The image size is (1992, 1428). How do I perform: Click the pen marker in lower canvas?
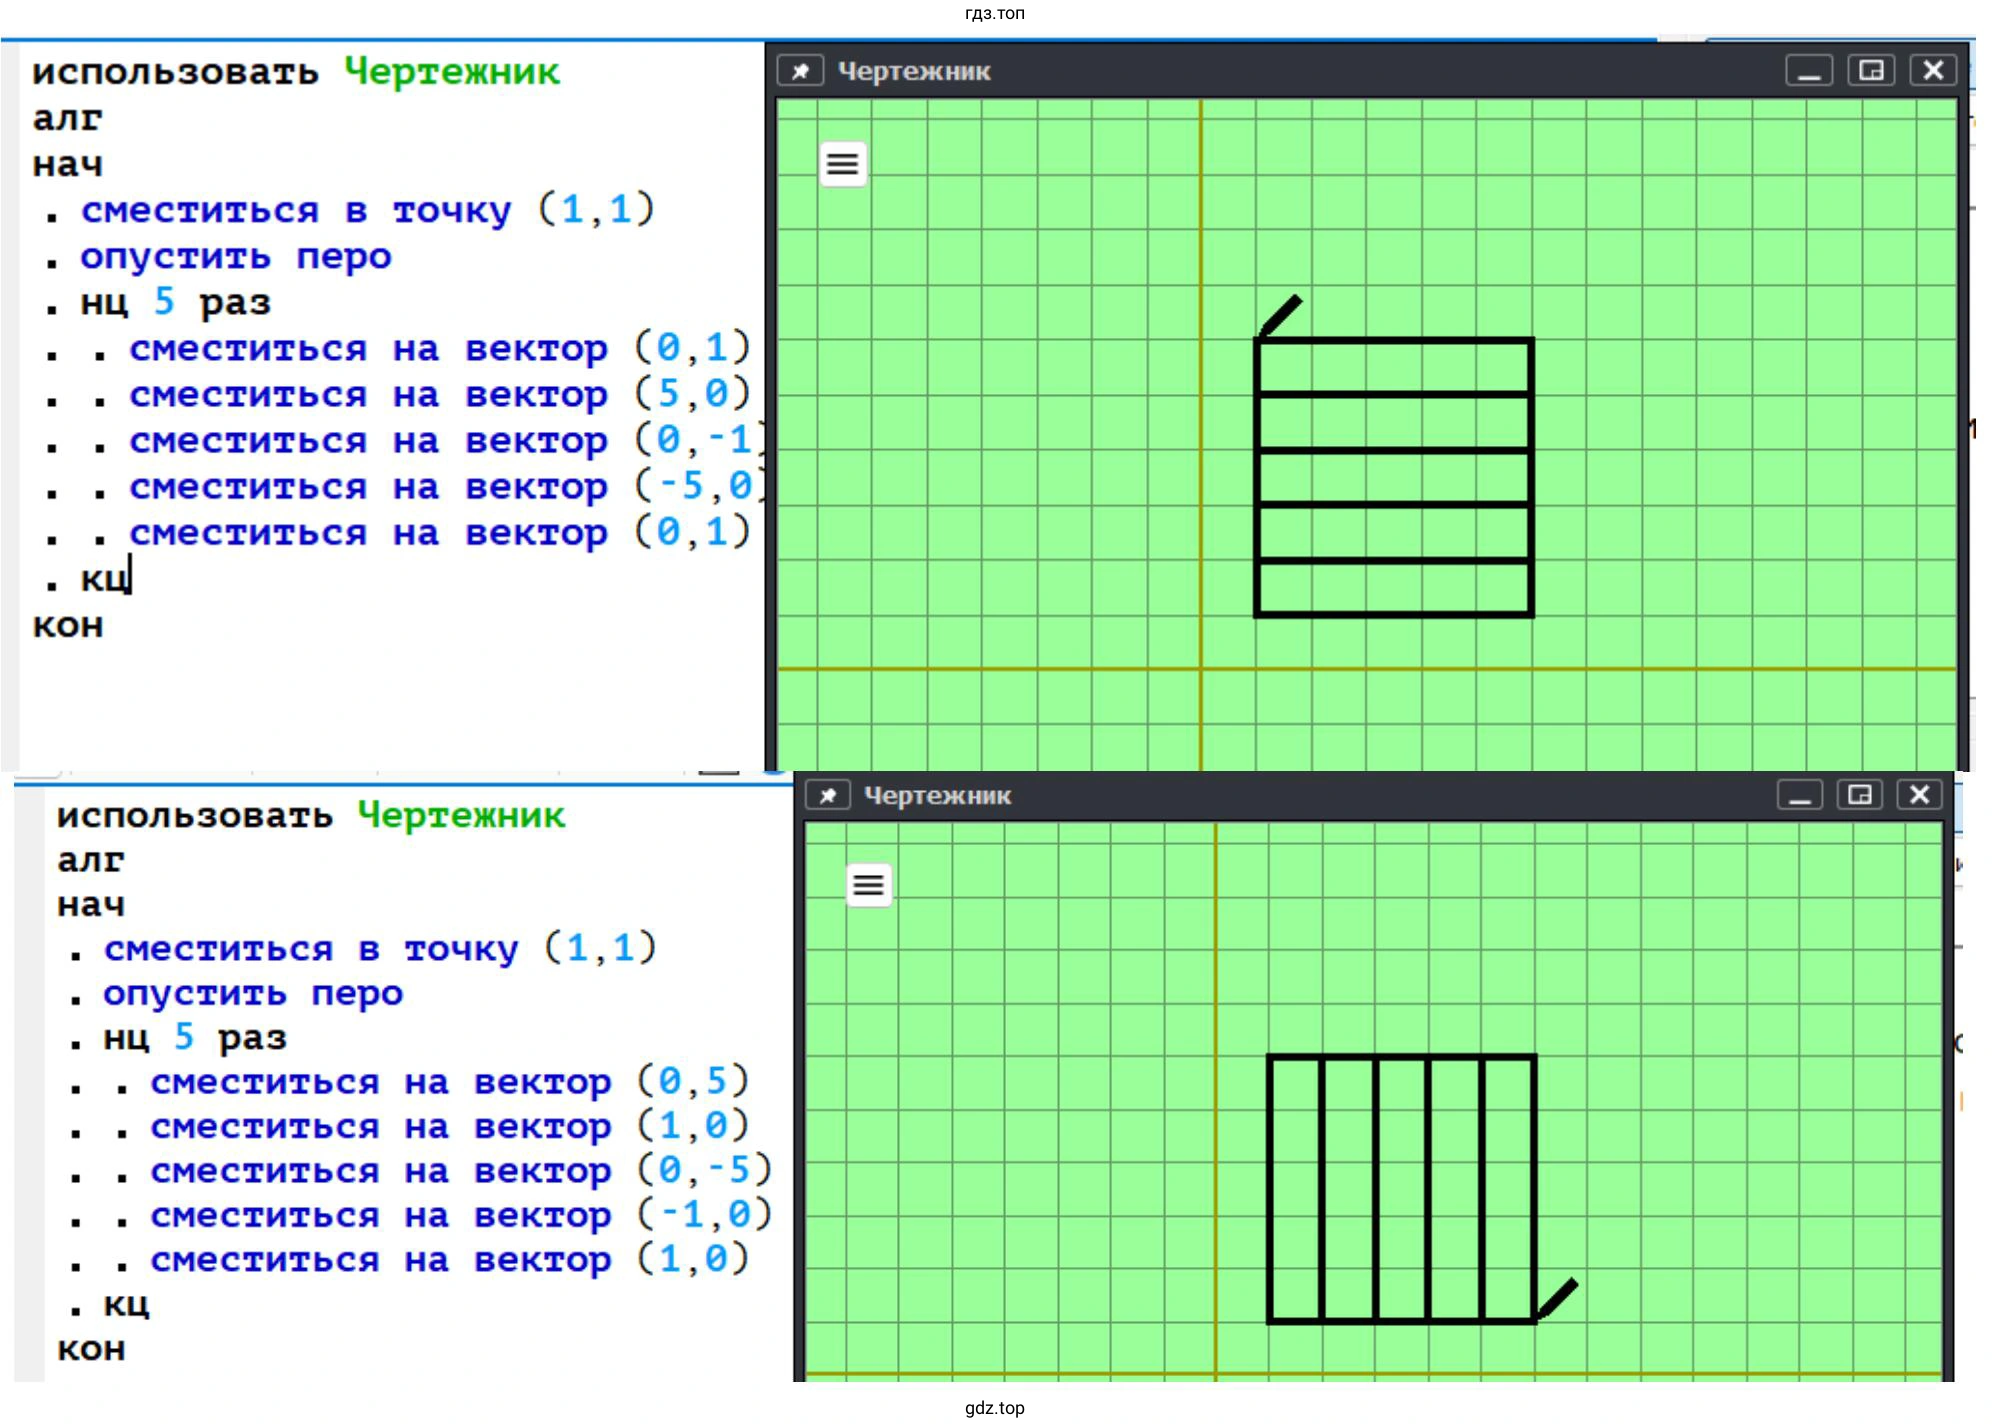(1558, 1298)
